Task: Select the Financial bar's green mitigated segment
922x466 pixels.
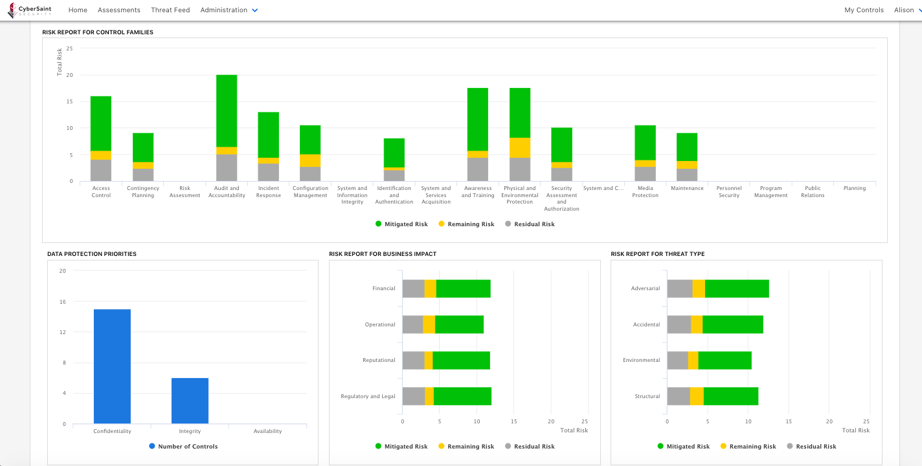Action: [x=463, y=289]
